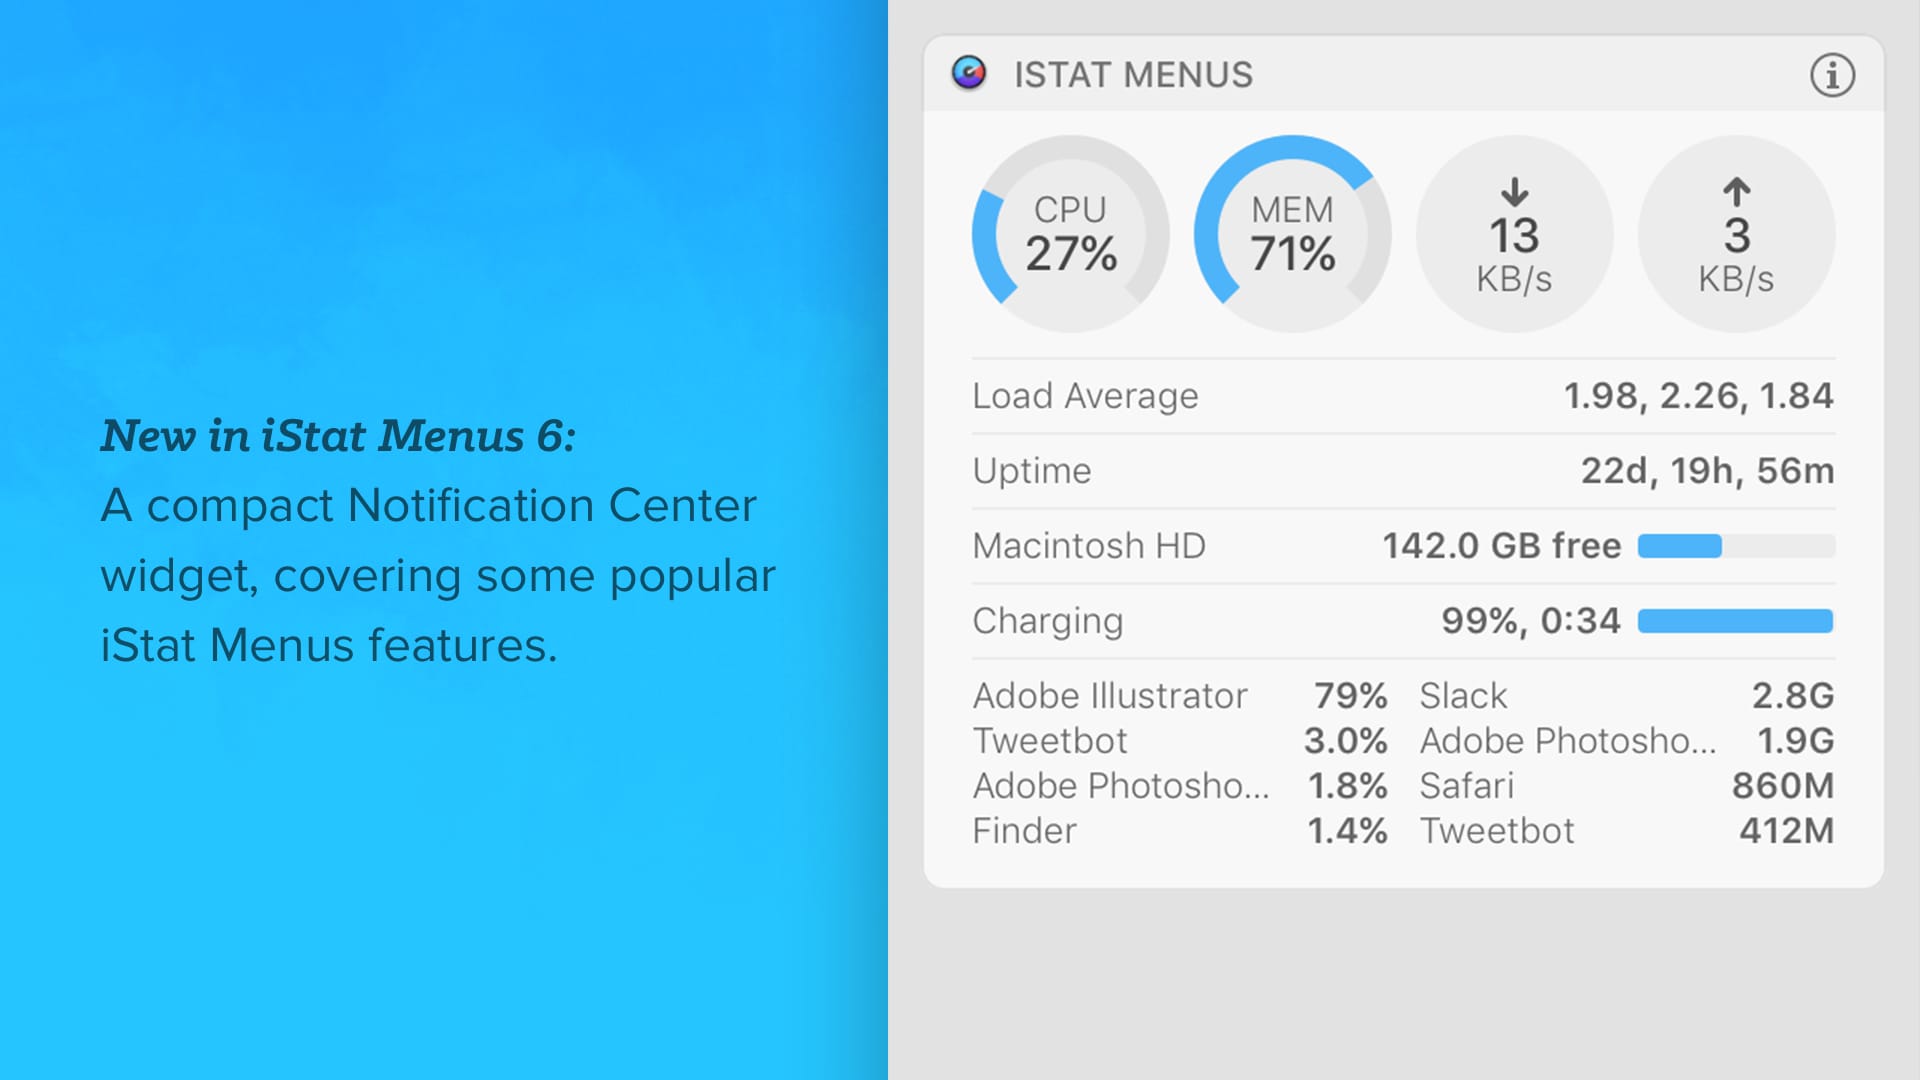Click the Macintosh HD disk usage bar
The width and height of the screenshot is (1920, 1080).
(x=1736, y=546)
